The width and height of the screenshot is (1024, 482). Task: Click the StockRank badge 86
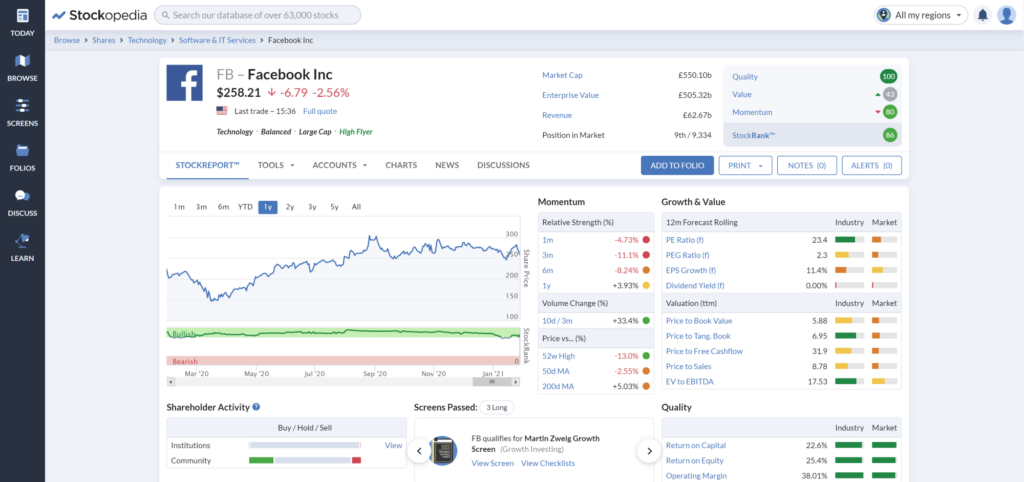pyautogui.click(x=889, y=135)
